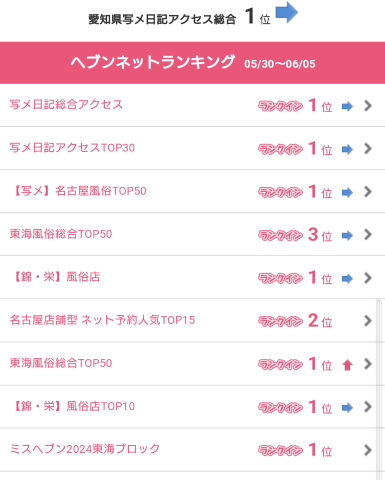This screenshot has width=385, height=480.
Task: Expand chevron for 写メ日記総合アクセス
Action: pos(368,106)
